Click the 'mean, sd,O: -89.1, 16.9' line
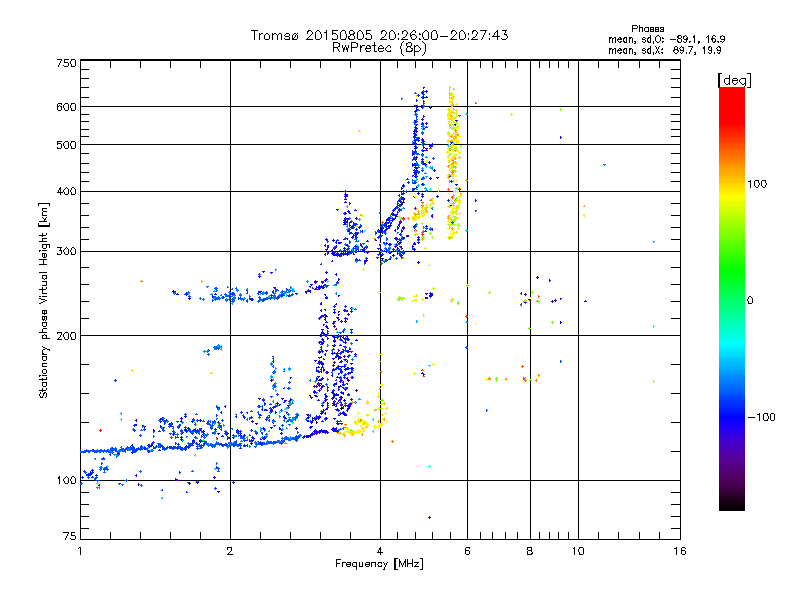800x600 pixels. coord(666,39)
